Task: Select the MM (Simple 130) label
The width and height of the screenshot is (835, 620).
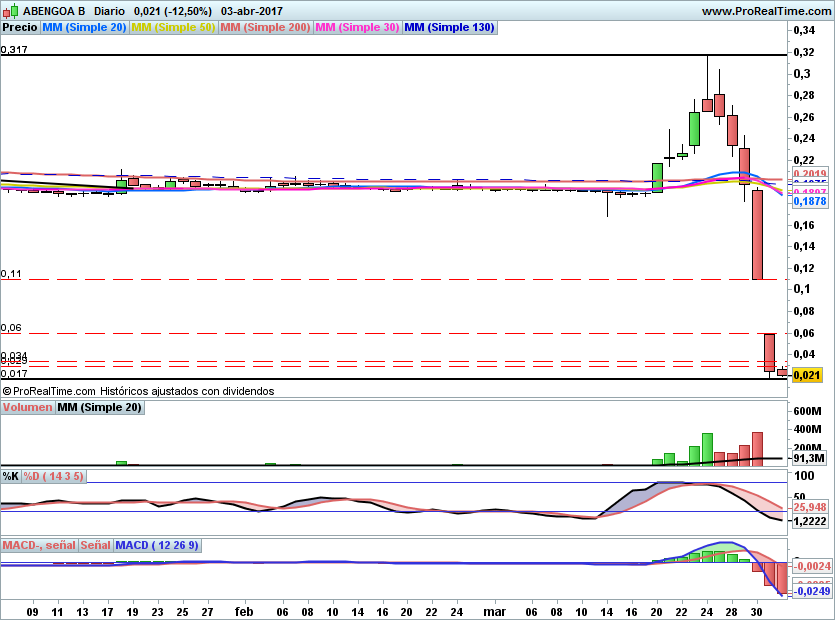Action: (x=450, y=27)
